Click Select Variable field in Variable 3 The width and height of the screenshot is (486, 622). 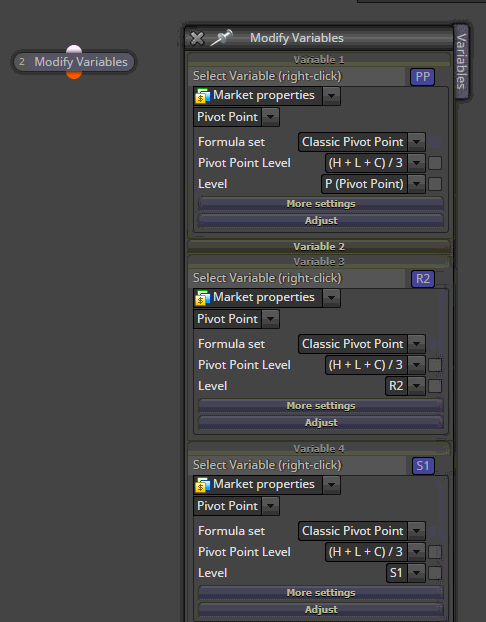pyautogui.click(x=298, y=278)
